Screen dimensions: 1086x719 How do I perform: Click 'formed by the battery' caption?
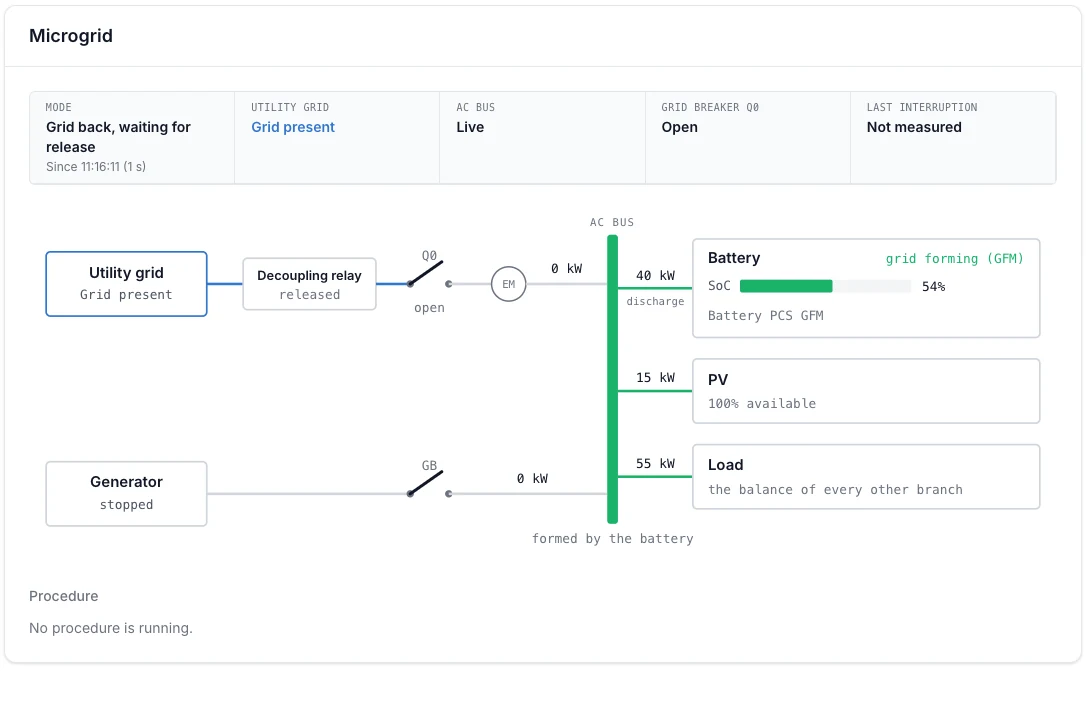coord(612,539)
